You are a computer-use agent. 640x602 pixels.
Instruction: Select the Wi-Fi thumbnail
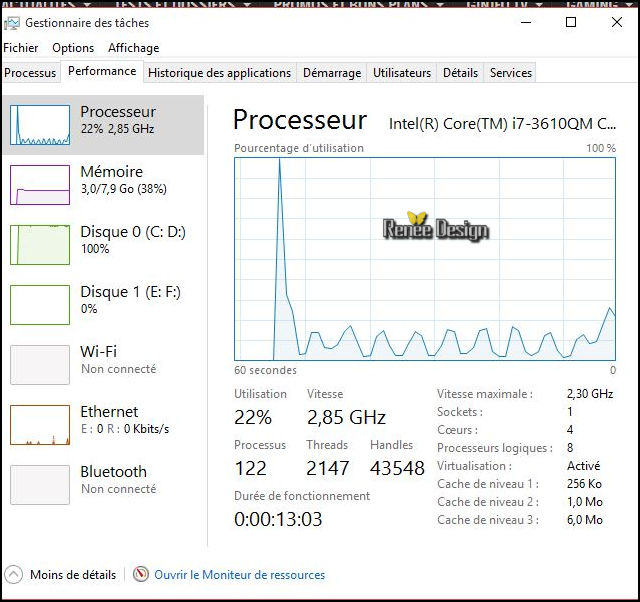point(40,365)
